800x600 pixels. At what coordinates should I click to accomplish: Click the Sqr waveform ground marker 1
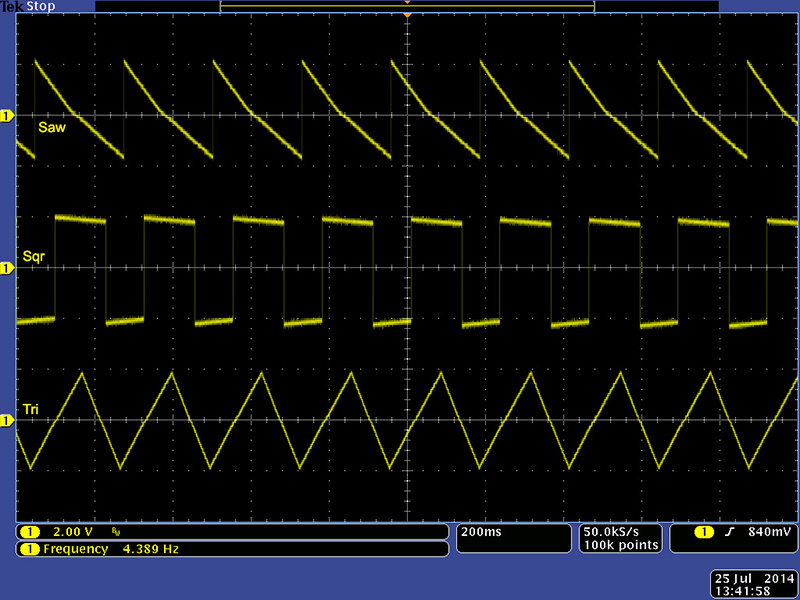point(7,269)
